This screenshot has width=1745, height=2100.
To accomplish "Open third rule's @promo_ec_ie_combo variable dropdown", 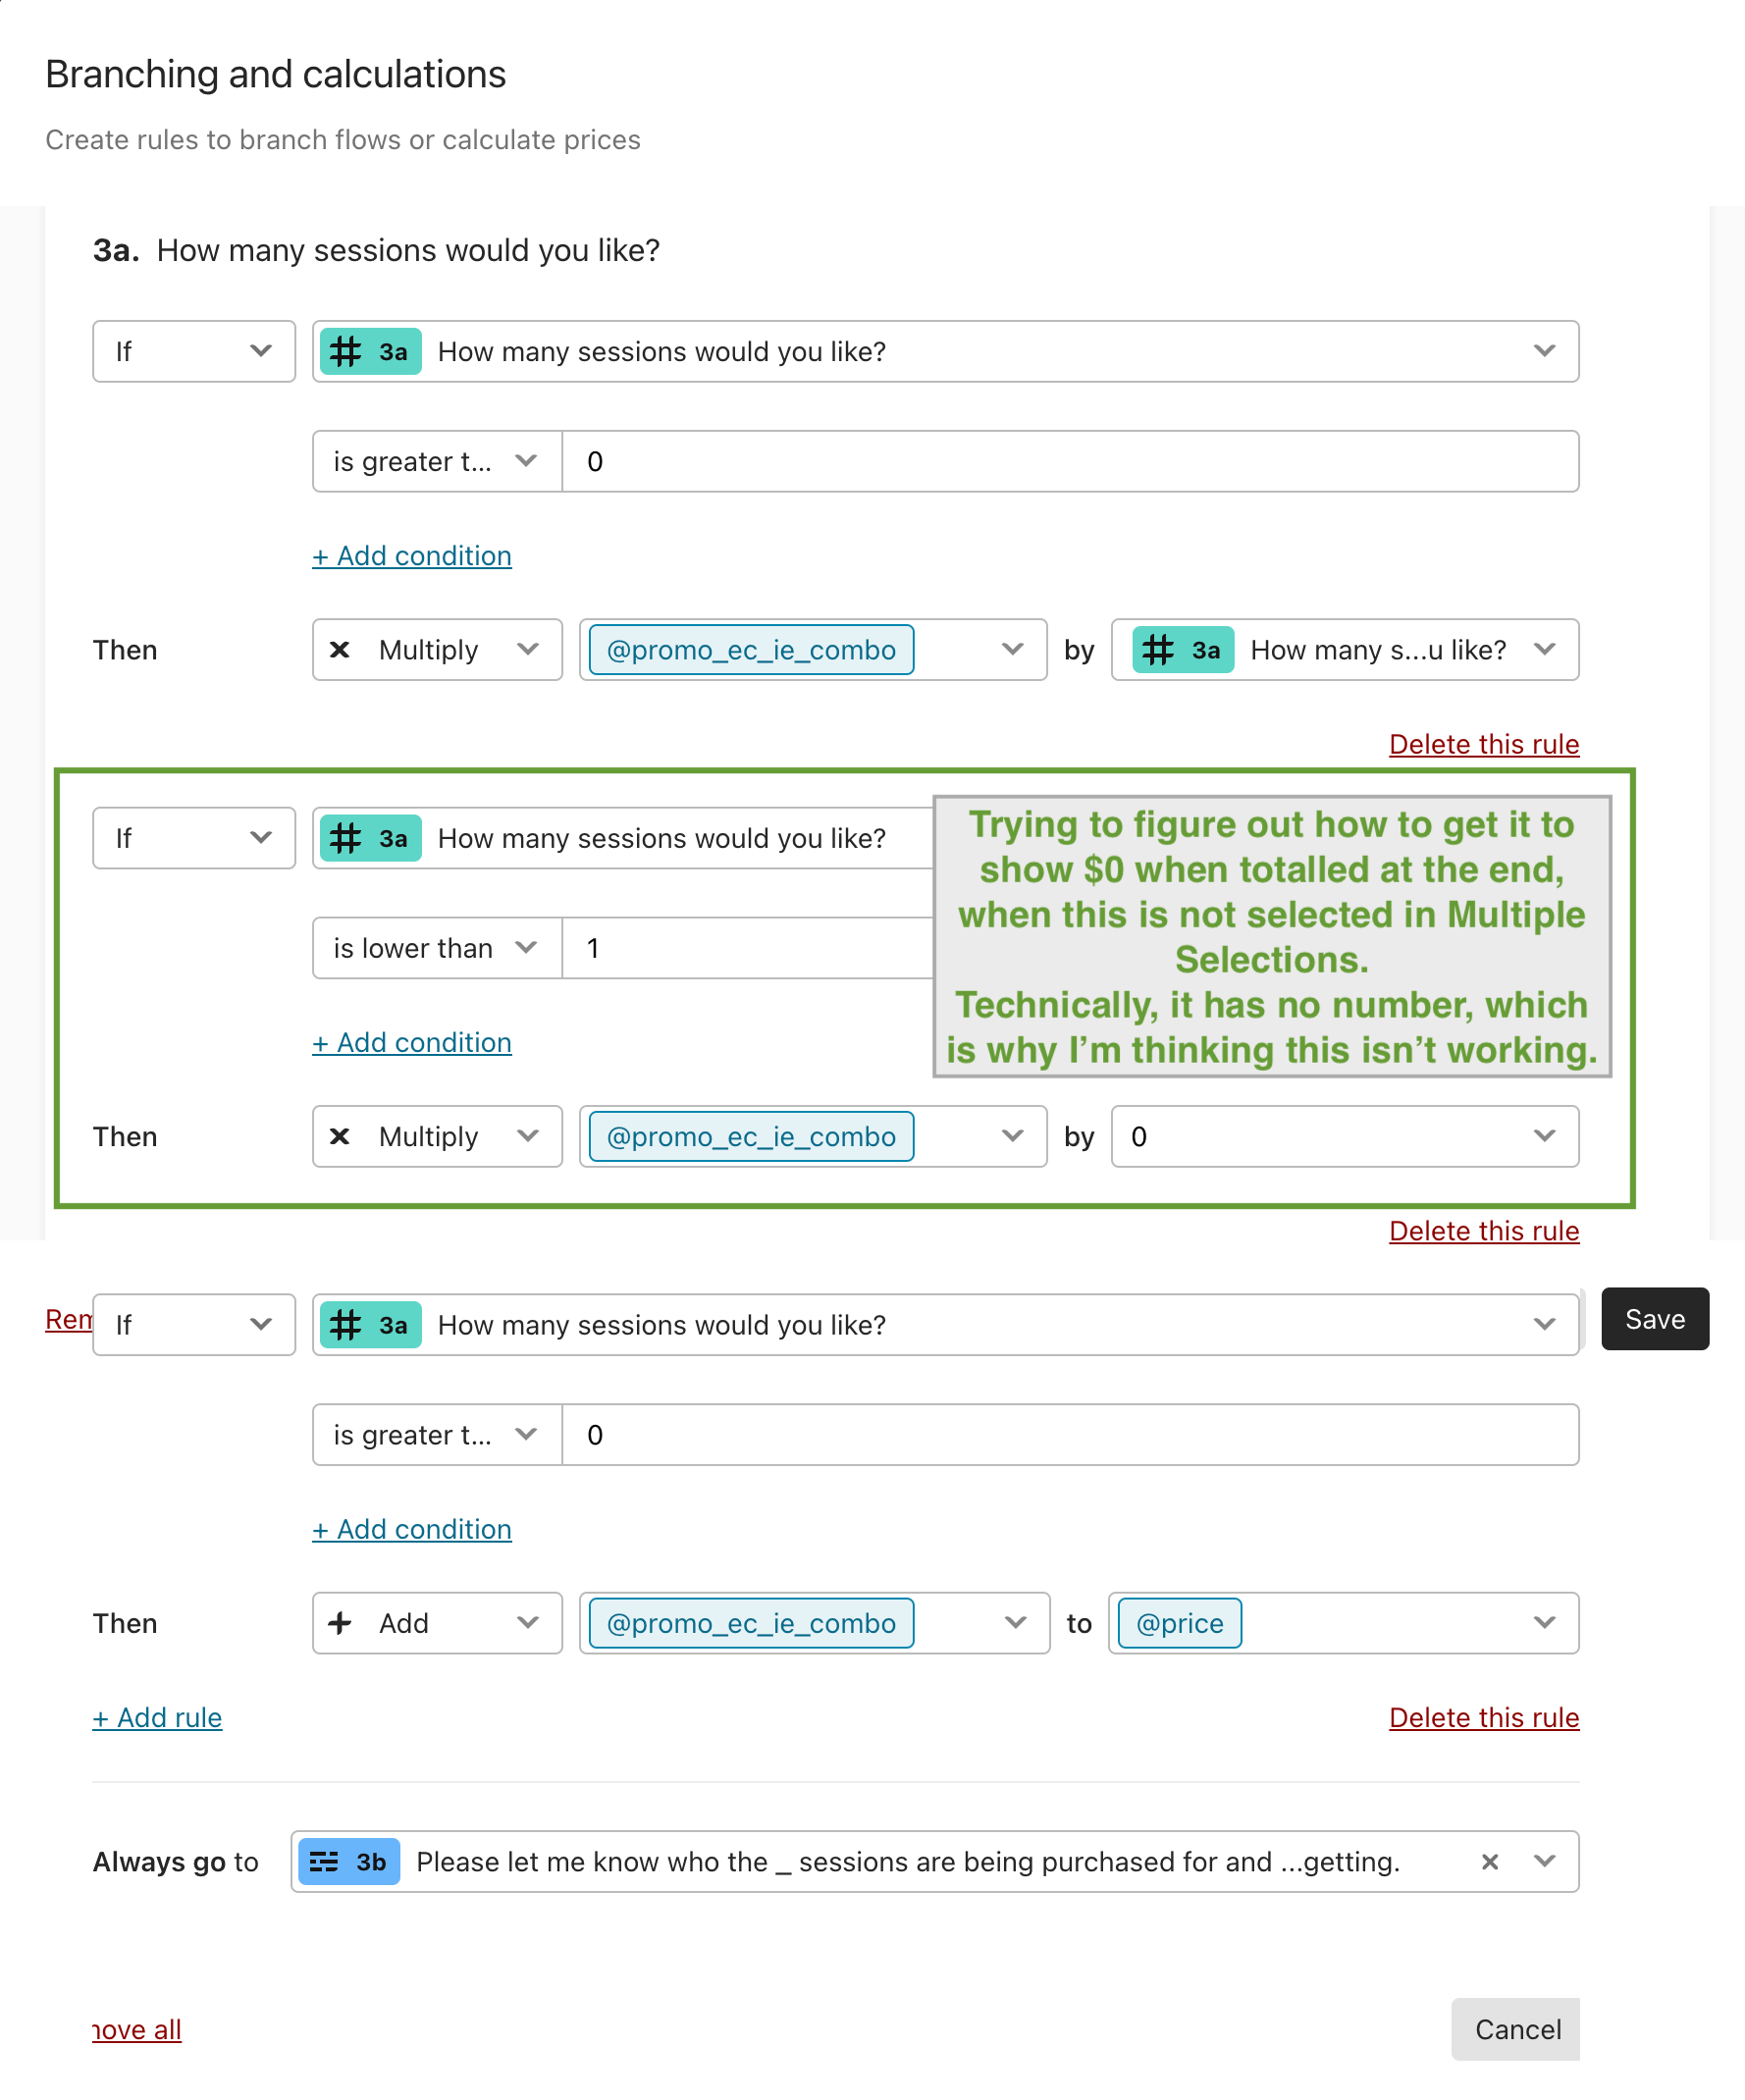I will (x=814, y=1623).
